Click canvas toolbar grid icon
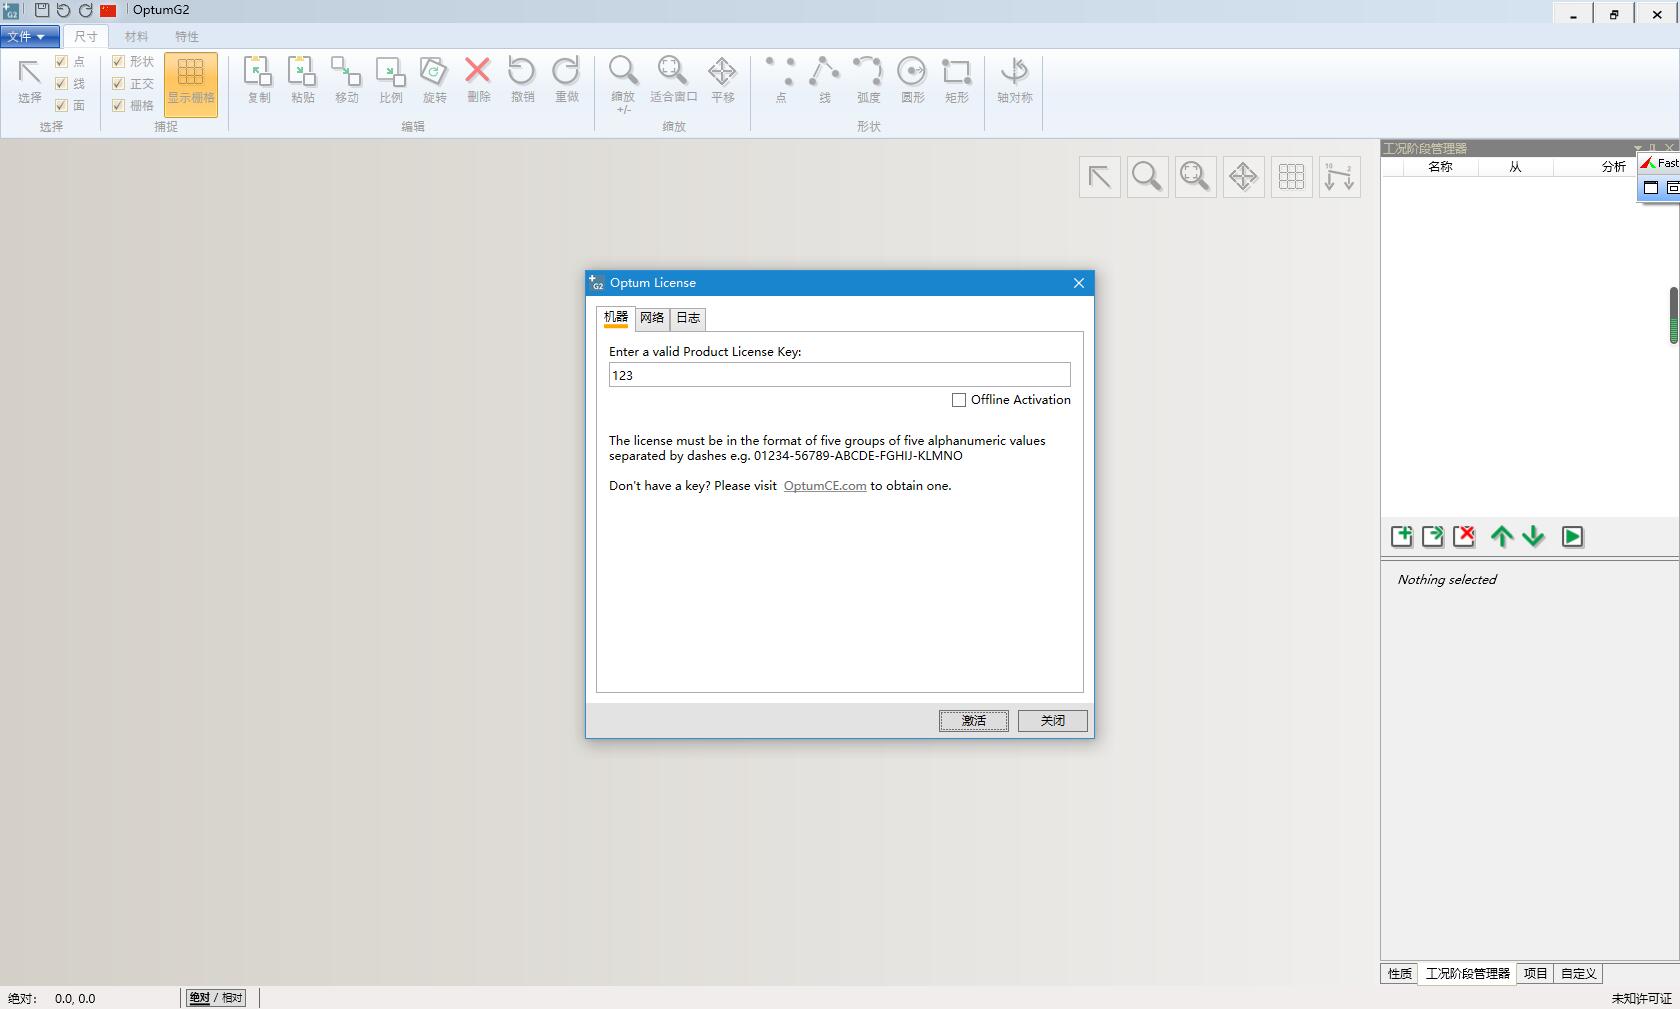 [x=1291, y=177]
